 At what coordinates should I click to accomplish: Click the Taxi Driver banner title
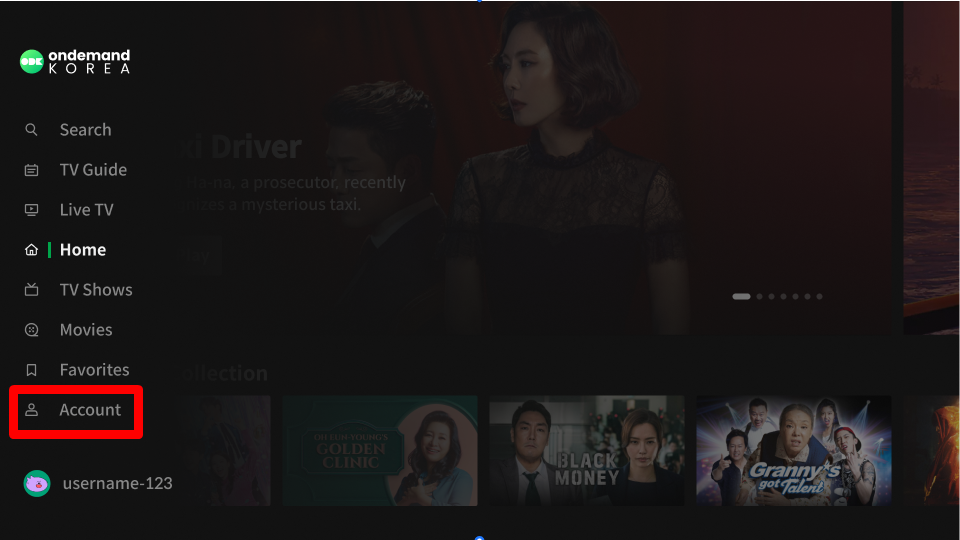click(242, 147)
